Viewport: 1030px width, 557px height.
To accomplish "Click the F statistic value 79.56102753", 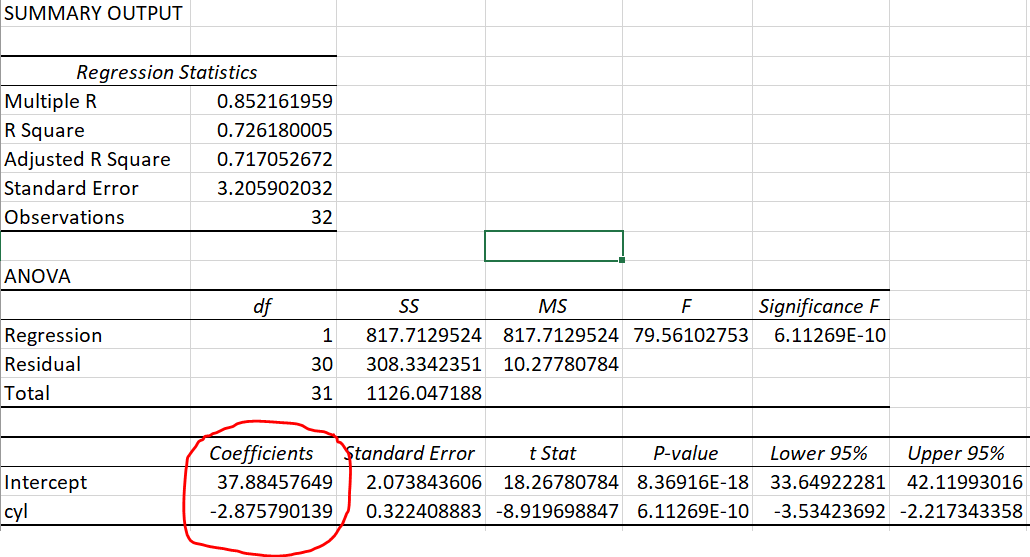I will click(686, 335).
